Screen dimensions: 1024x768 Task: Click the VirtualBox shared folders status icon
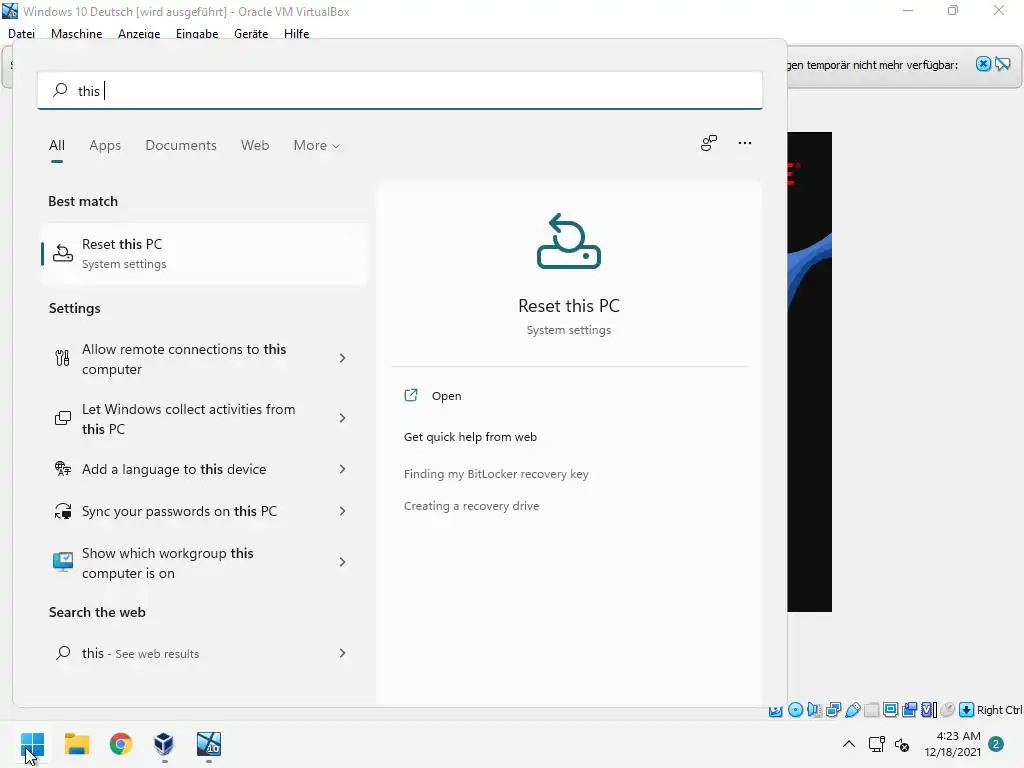click(x=871, y=710)
